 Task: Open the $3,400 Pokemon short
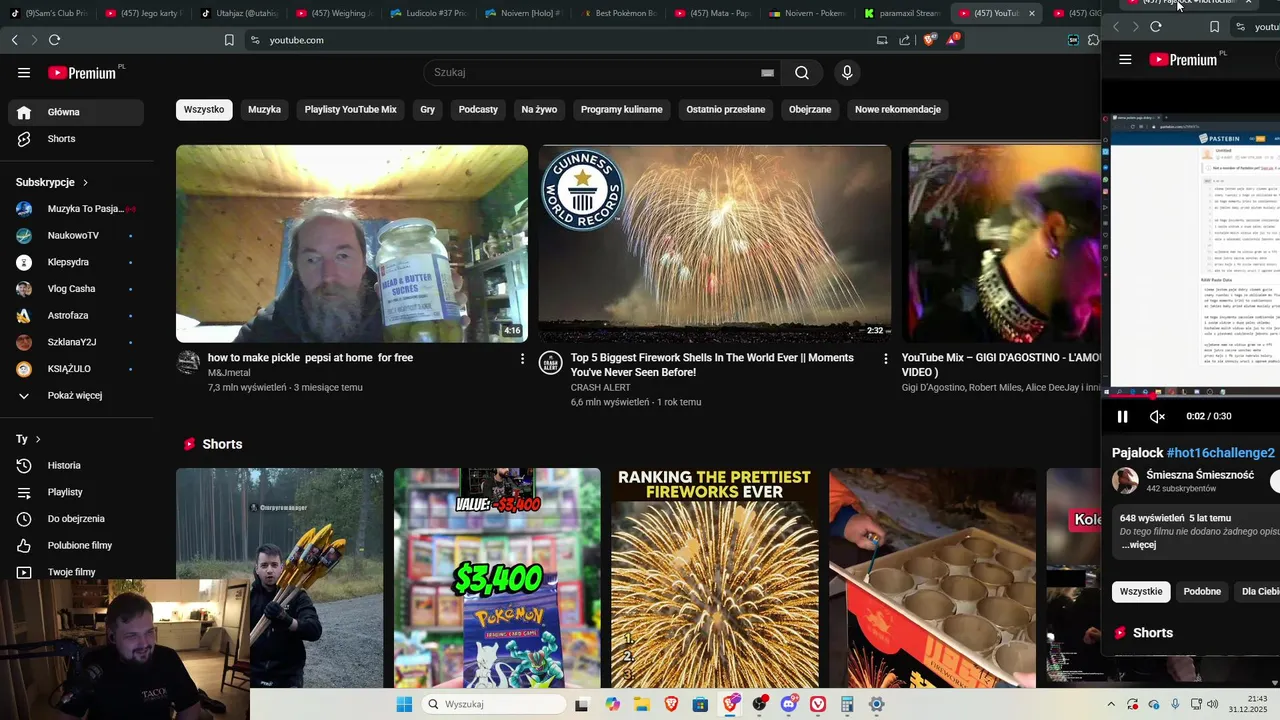coord(497,578)
